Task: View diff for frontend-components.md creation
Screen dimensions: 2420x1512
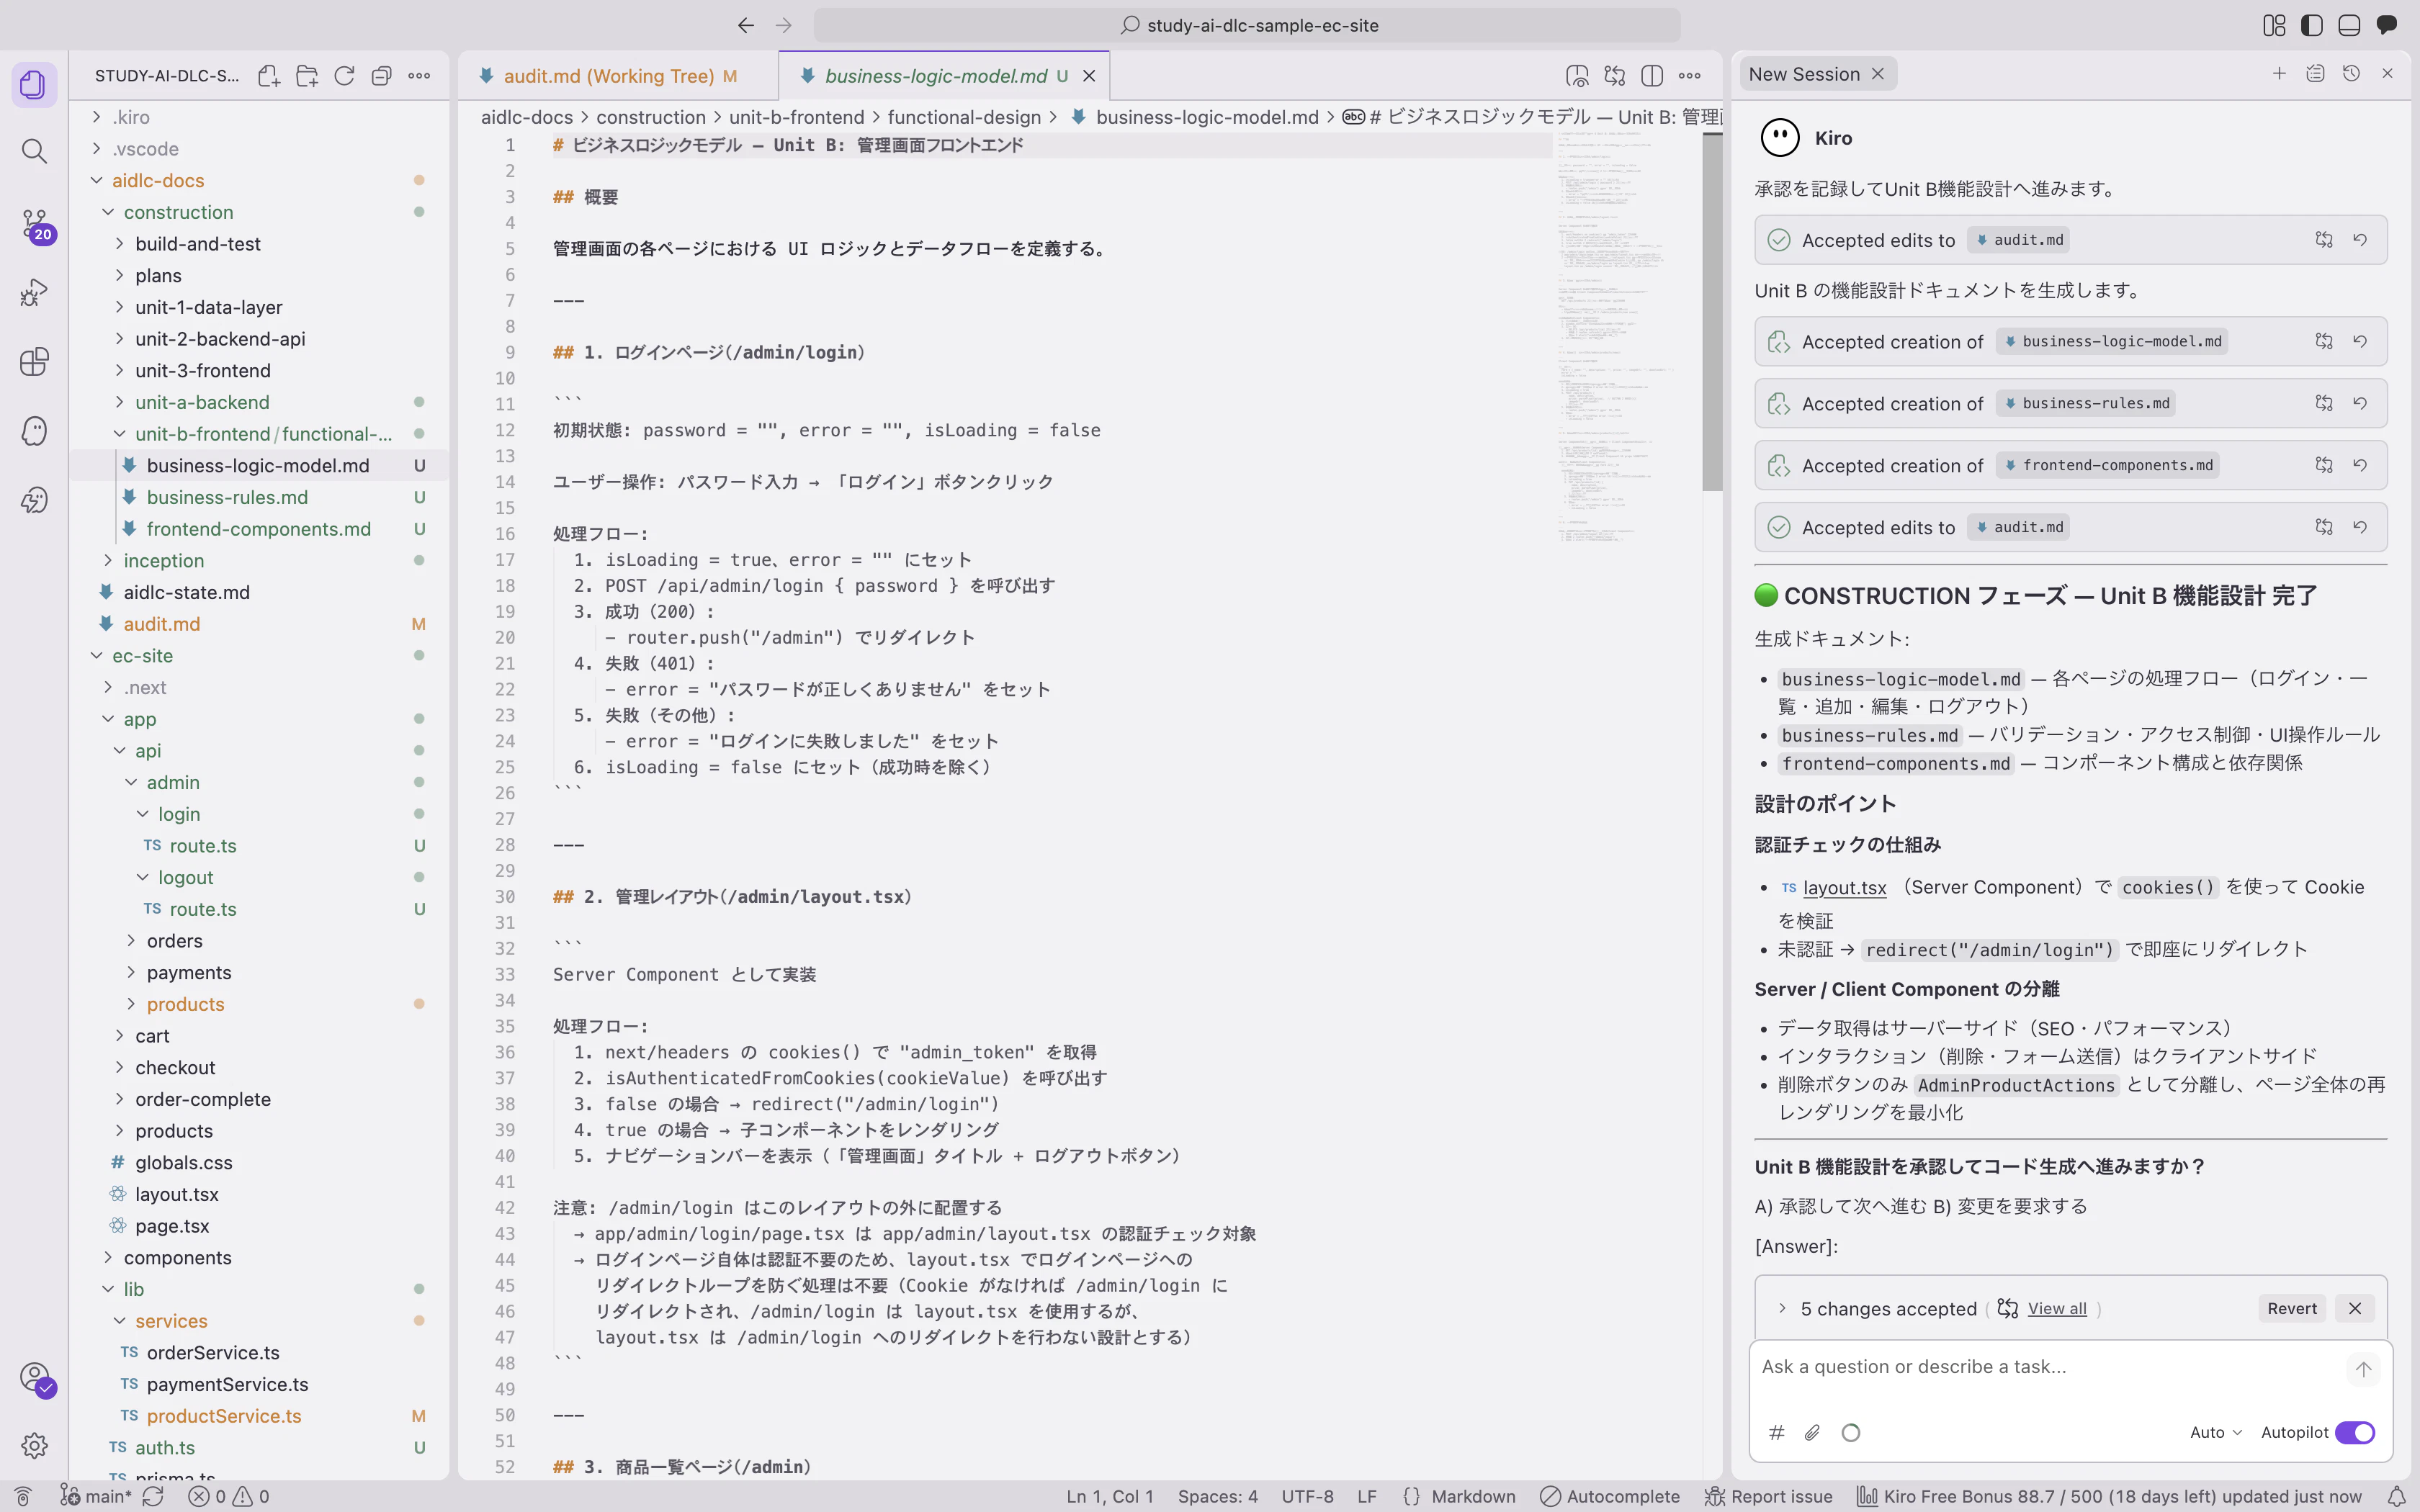Action: point(2324,465)
